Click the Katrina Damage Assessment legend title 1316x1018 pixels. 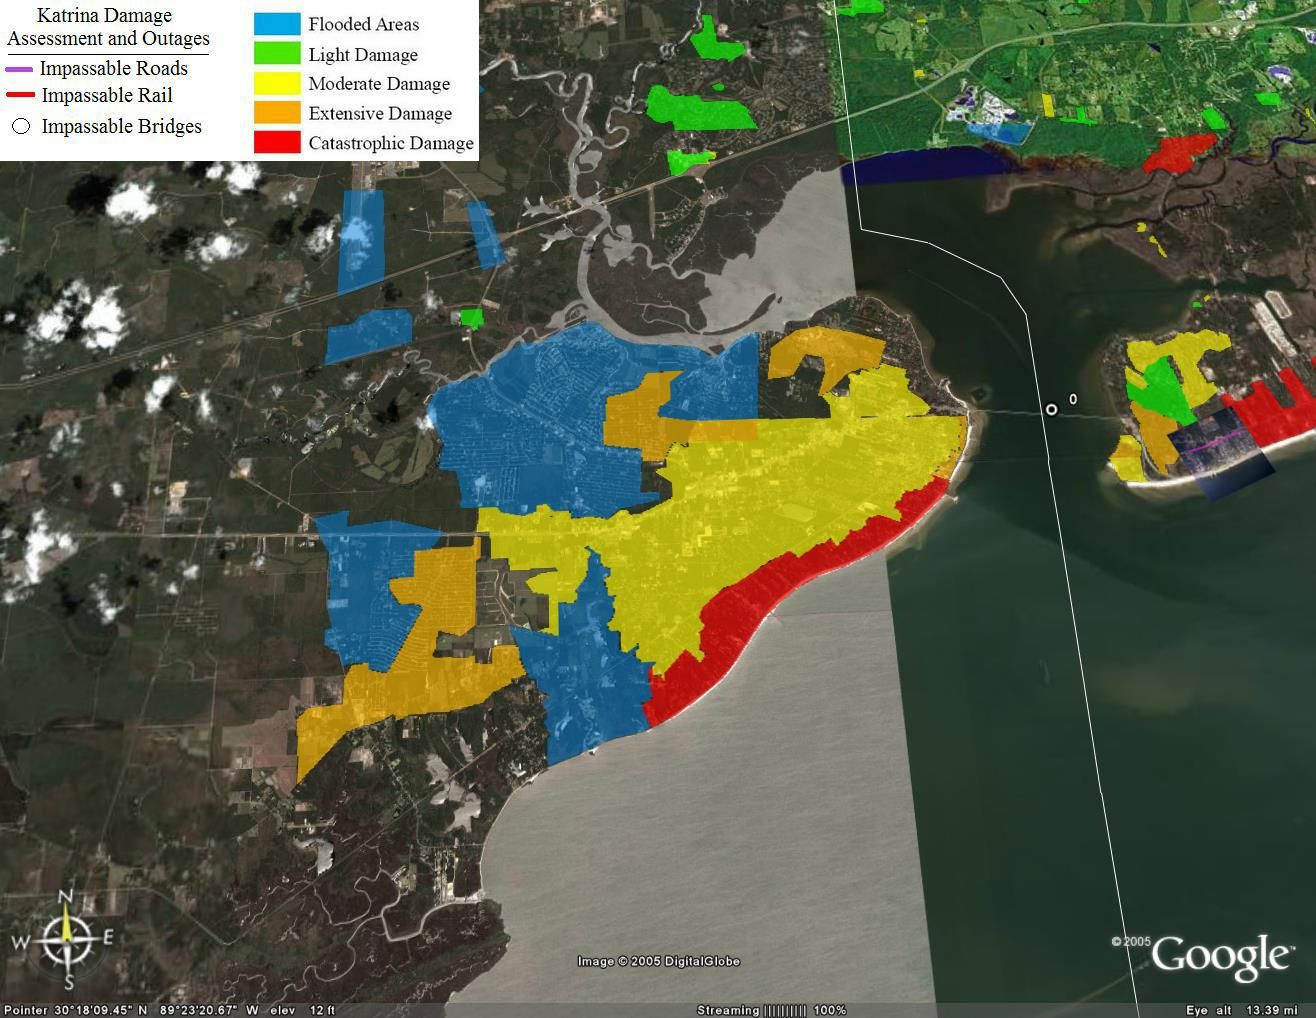[108, 27]
